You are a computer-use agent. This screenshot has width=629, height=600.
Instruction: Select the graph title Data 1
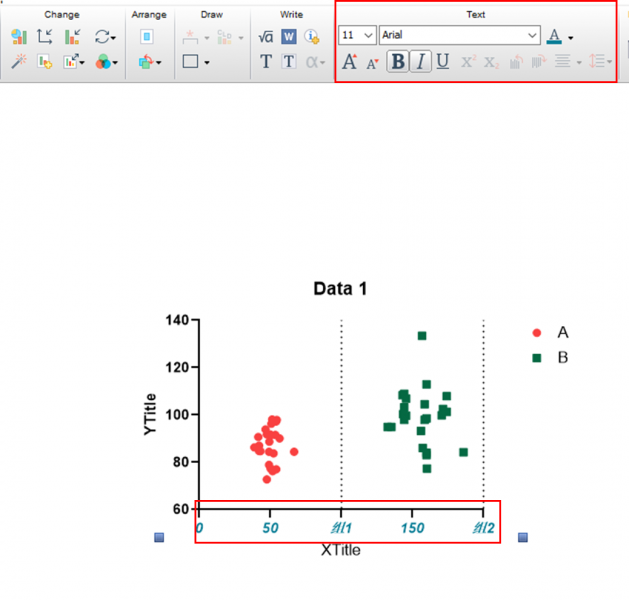340,289
